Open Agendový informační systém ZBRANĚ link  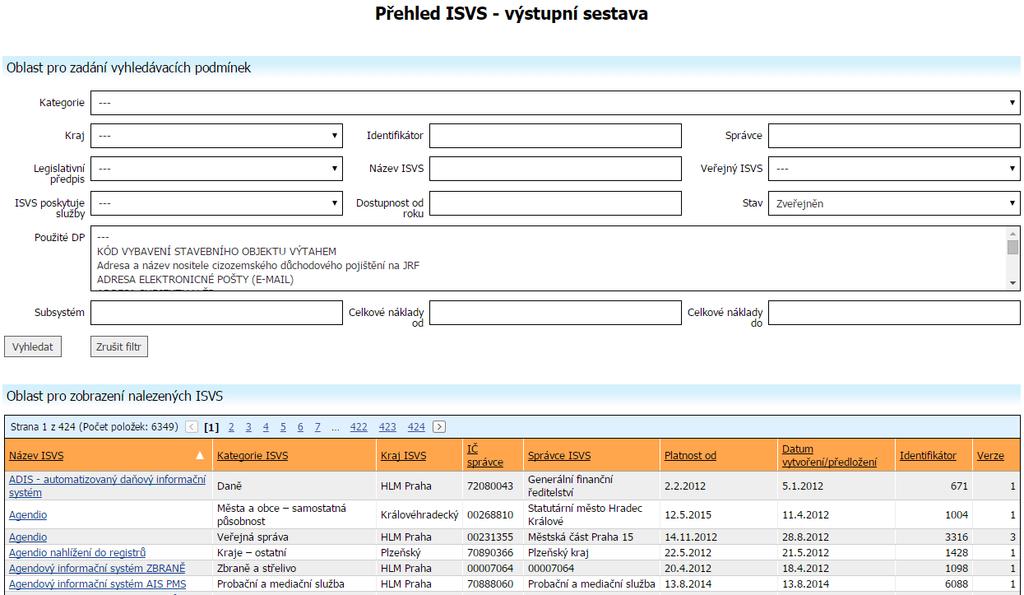coord(97,568)
